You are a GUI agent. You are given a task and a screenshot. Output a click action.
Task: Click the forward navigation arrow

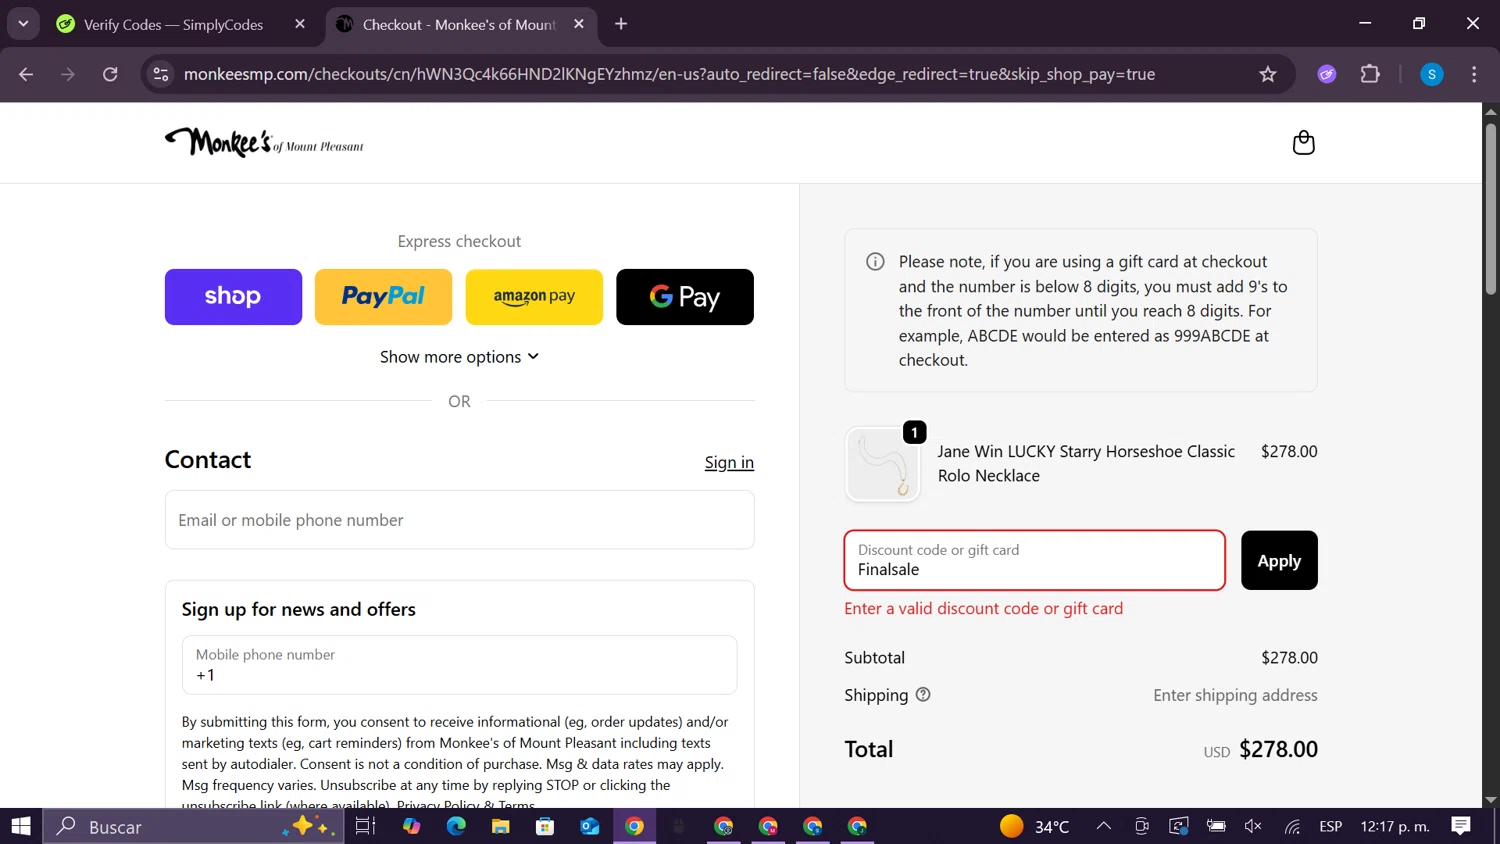(x=68, y=74)
